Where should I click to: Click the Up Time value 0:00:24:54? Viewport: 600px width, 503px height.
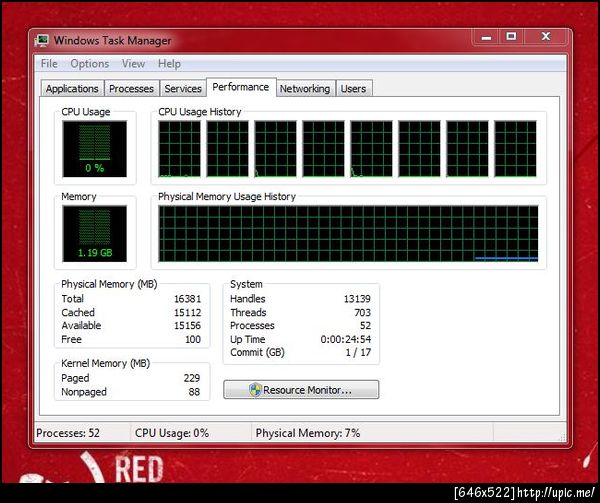pyautogui.click(x=346, y=339)
